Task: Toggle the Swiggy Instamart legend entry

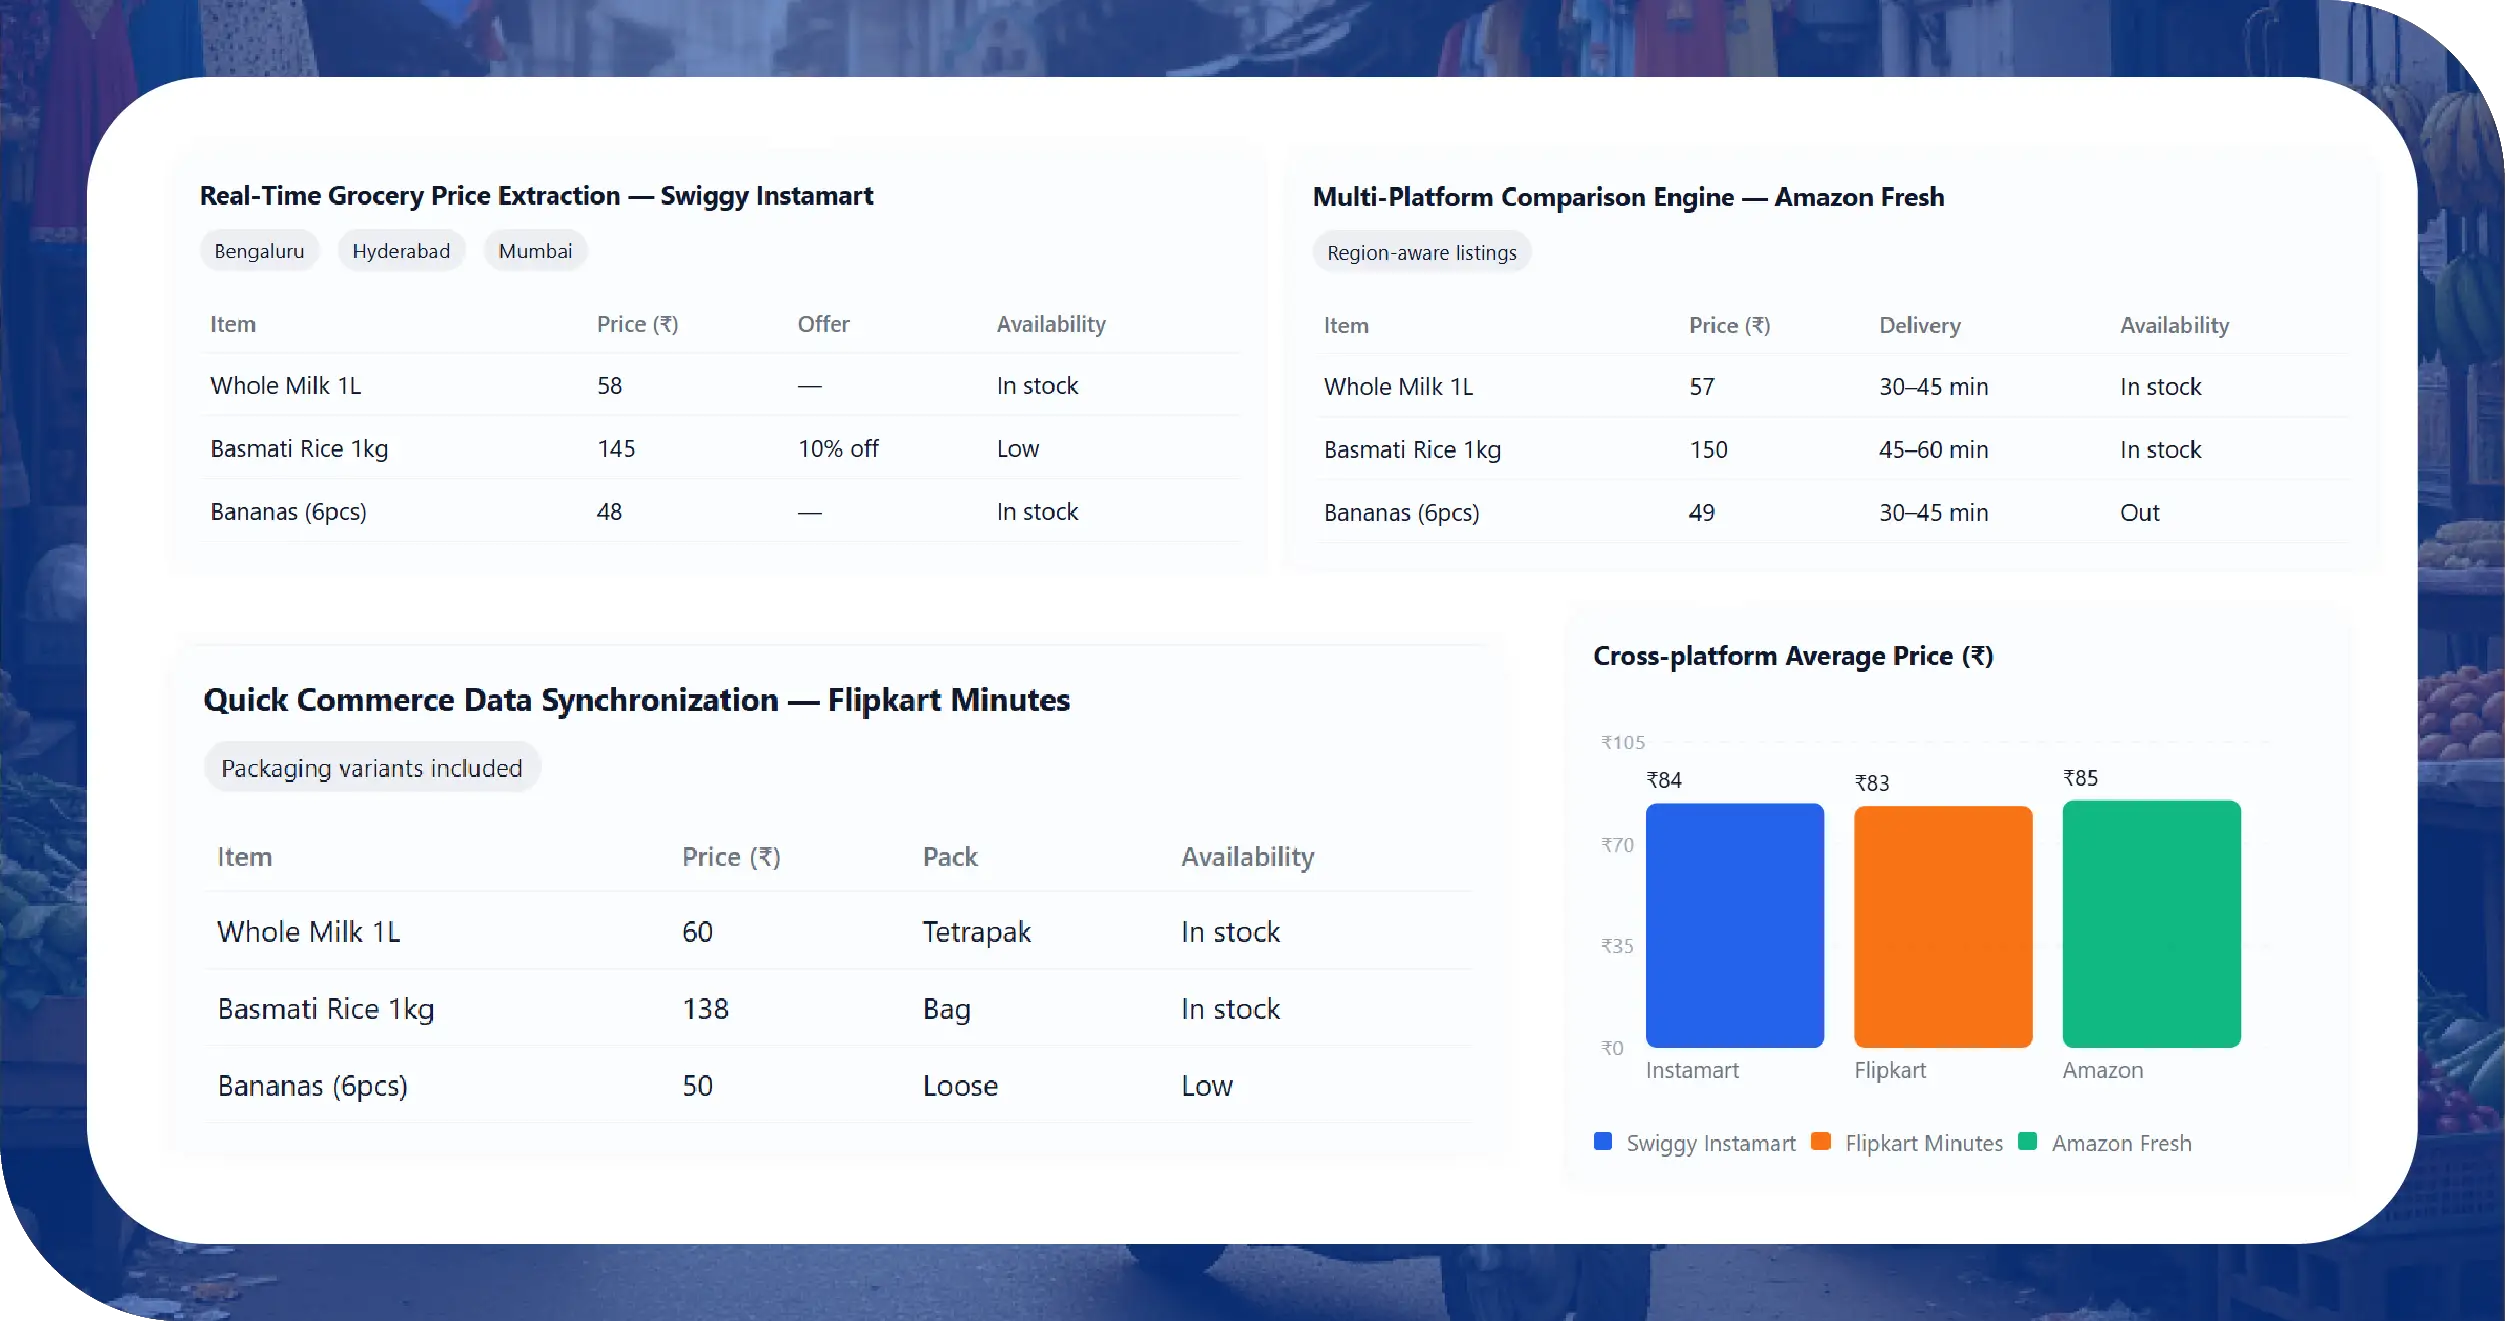Action: coord(1710,1142)
